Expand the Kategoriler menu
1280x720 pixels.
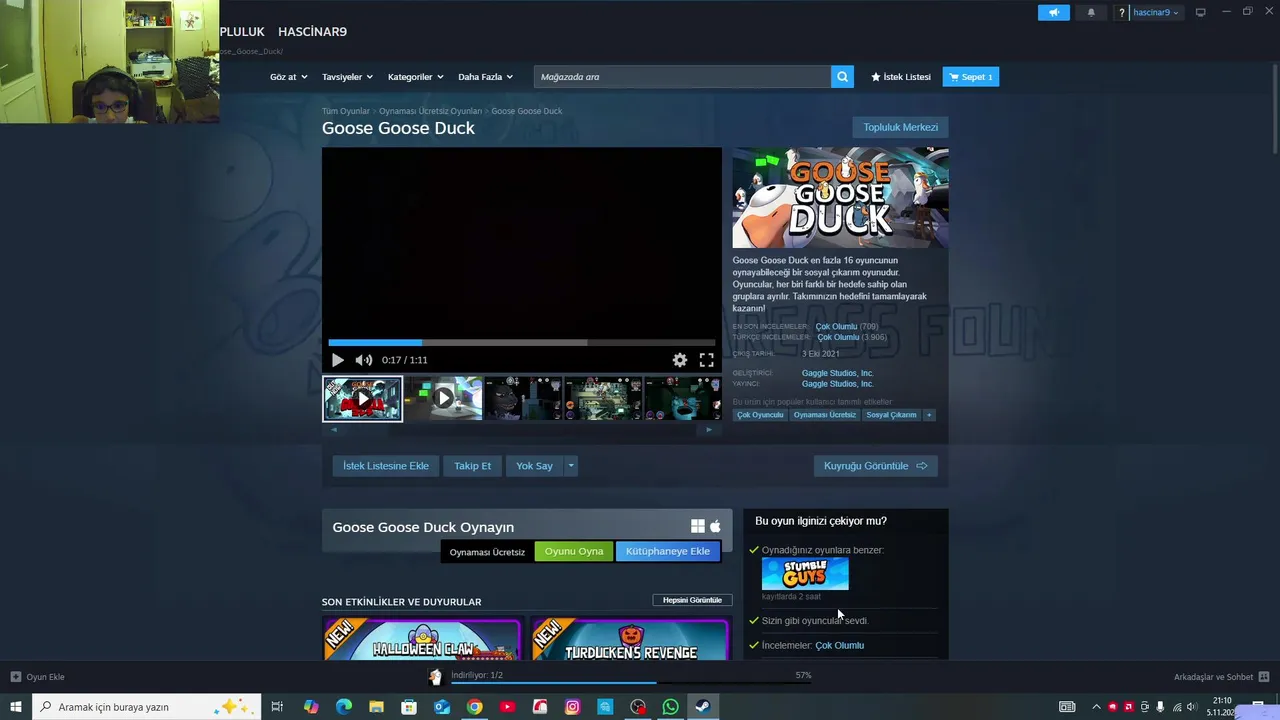415,77
